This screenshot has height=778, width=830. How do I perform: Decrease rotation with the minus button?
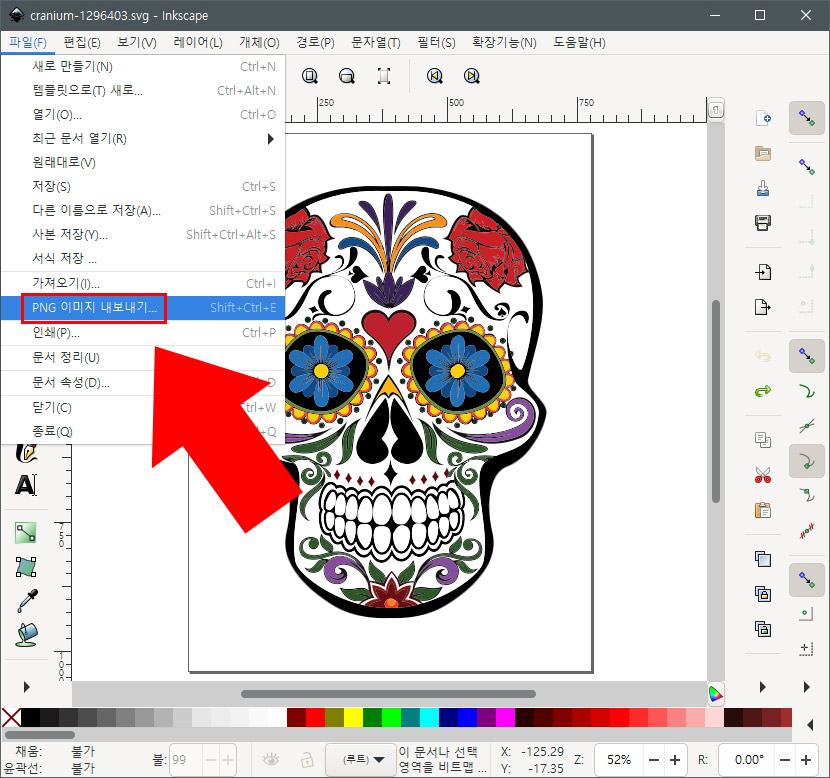[x=784, y=760]
